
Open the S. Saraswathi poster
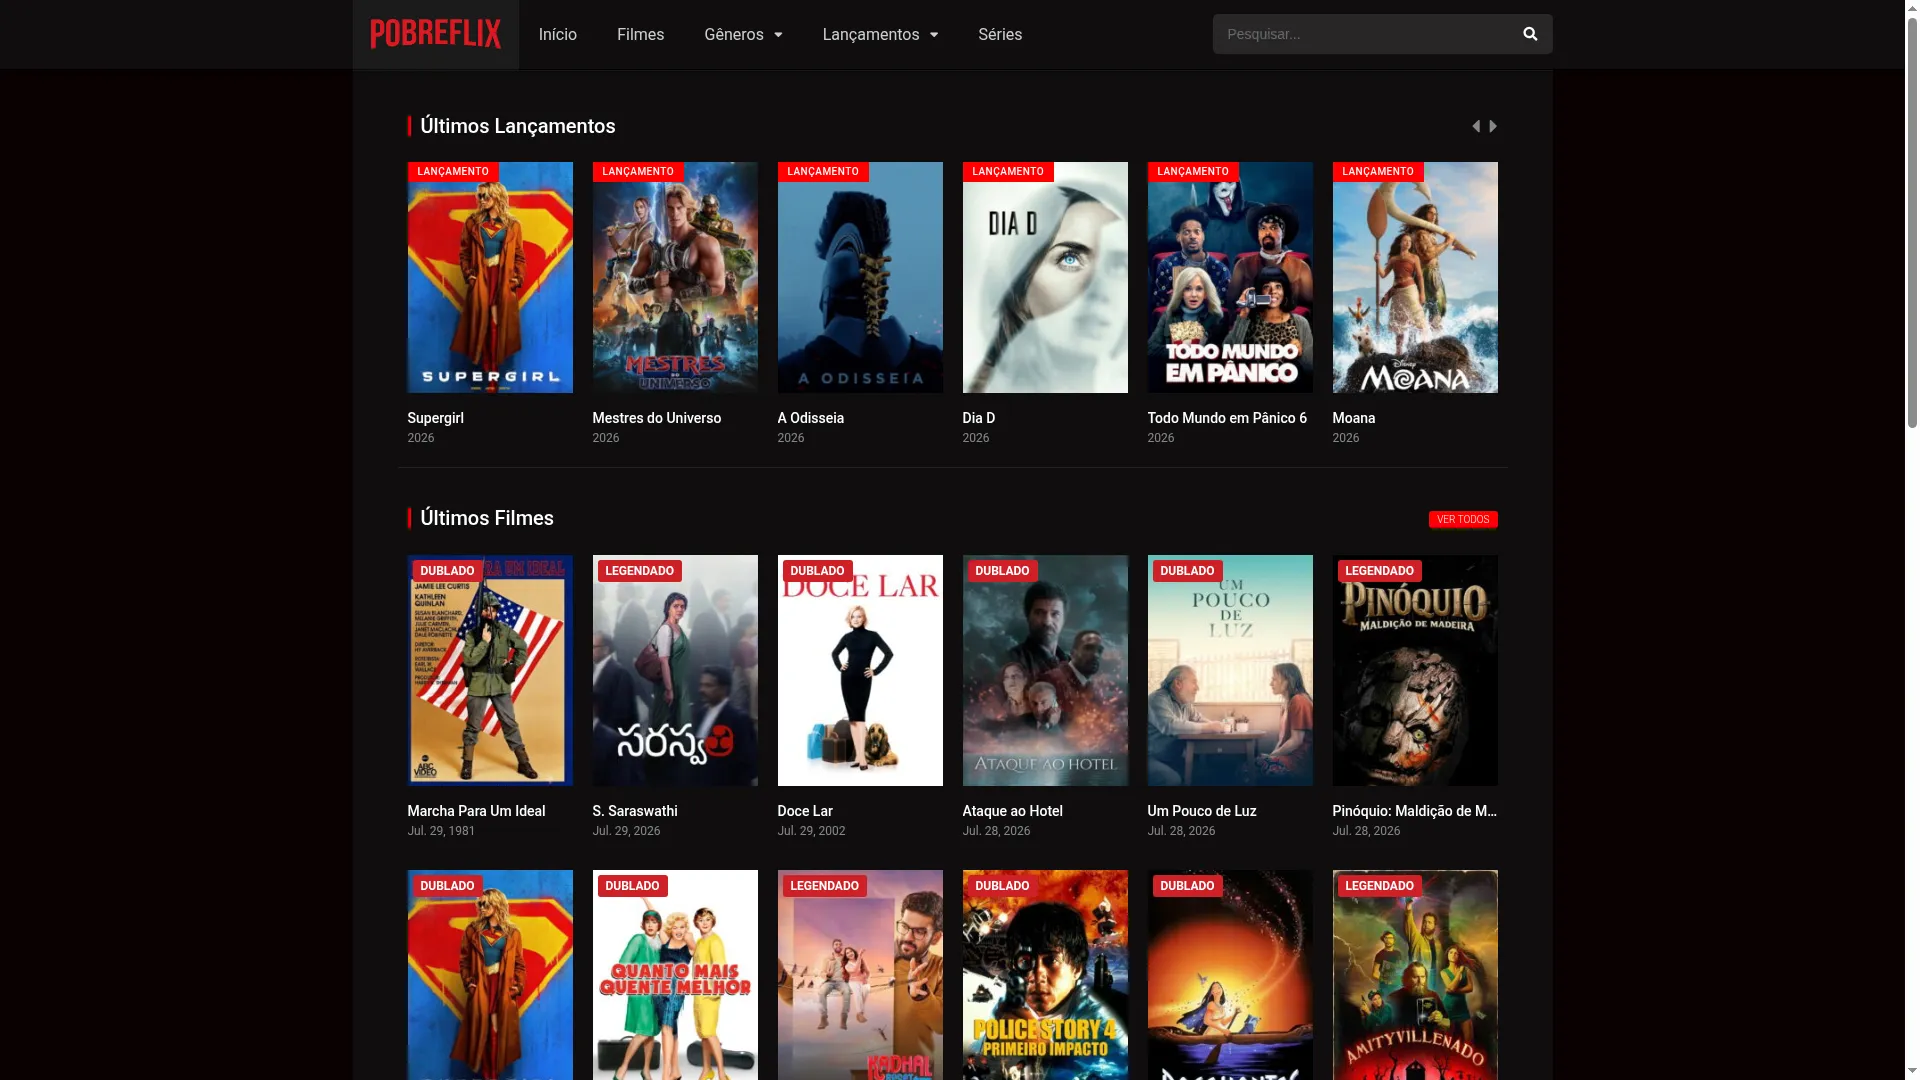(x=675, y=670)
